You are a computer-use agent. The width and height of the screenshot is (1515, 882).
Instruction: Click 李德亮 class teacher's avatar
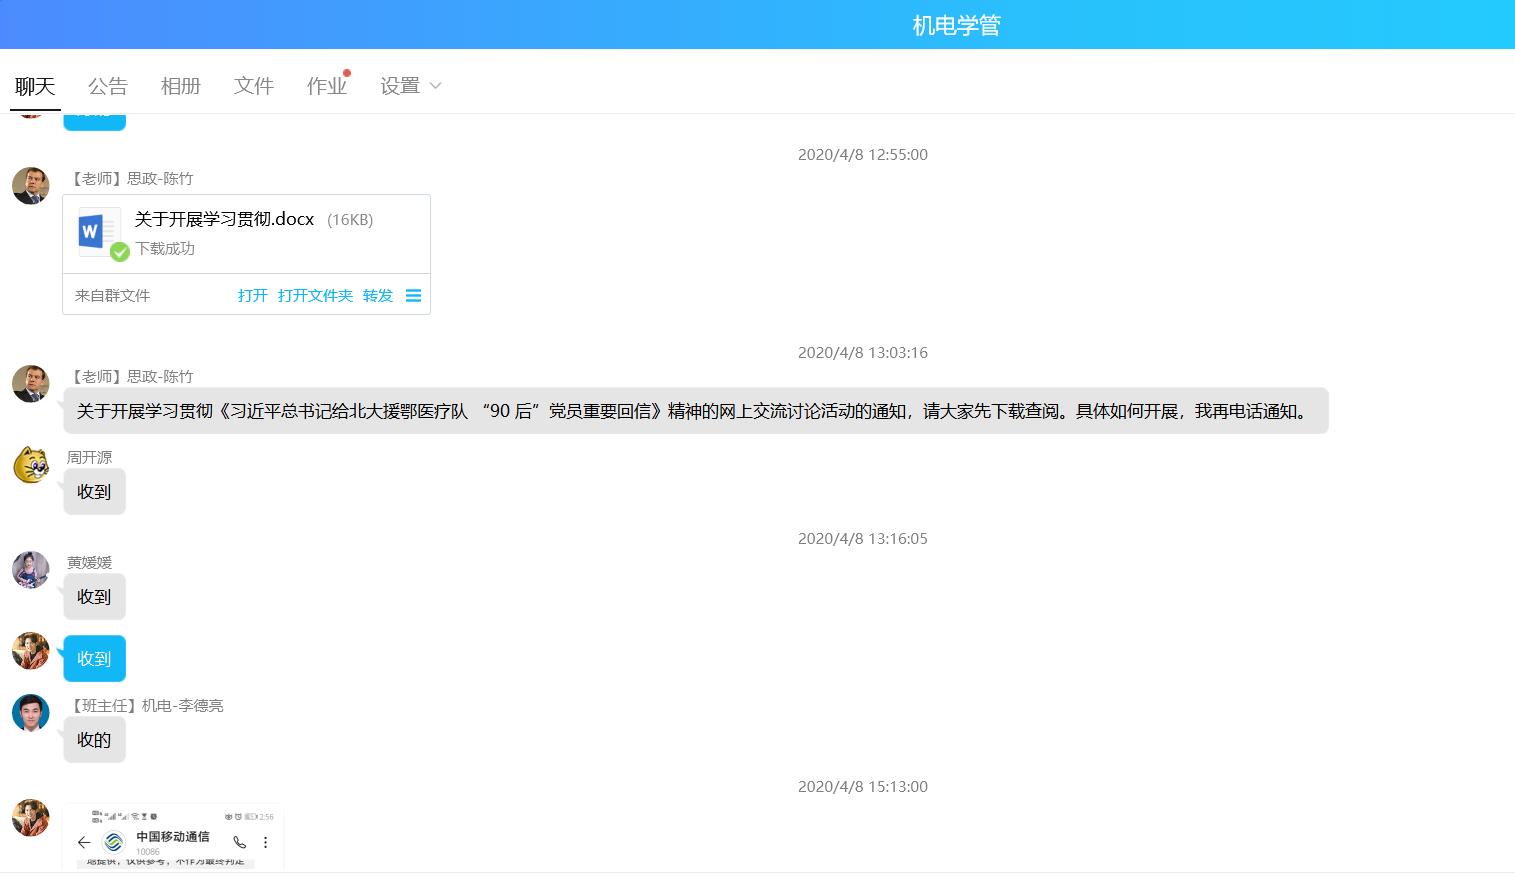(x=31, y=713)
